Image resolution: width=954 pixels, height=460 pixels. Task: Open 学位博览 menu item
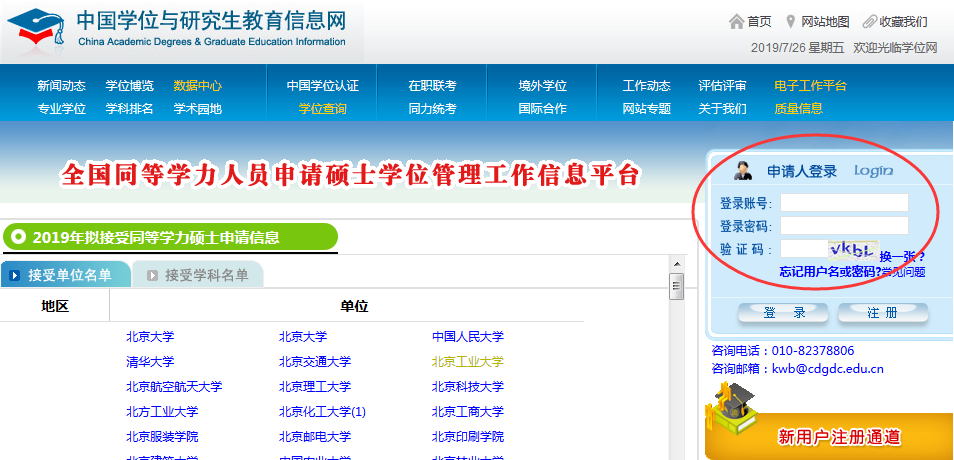[130, 86]
